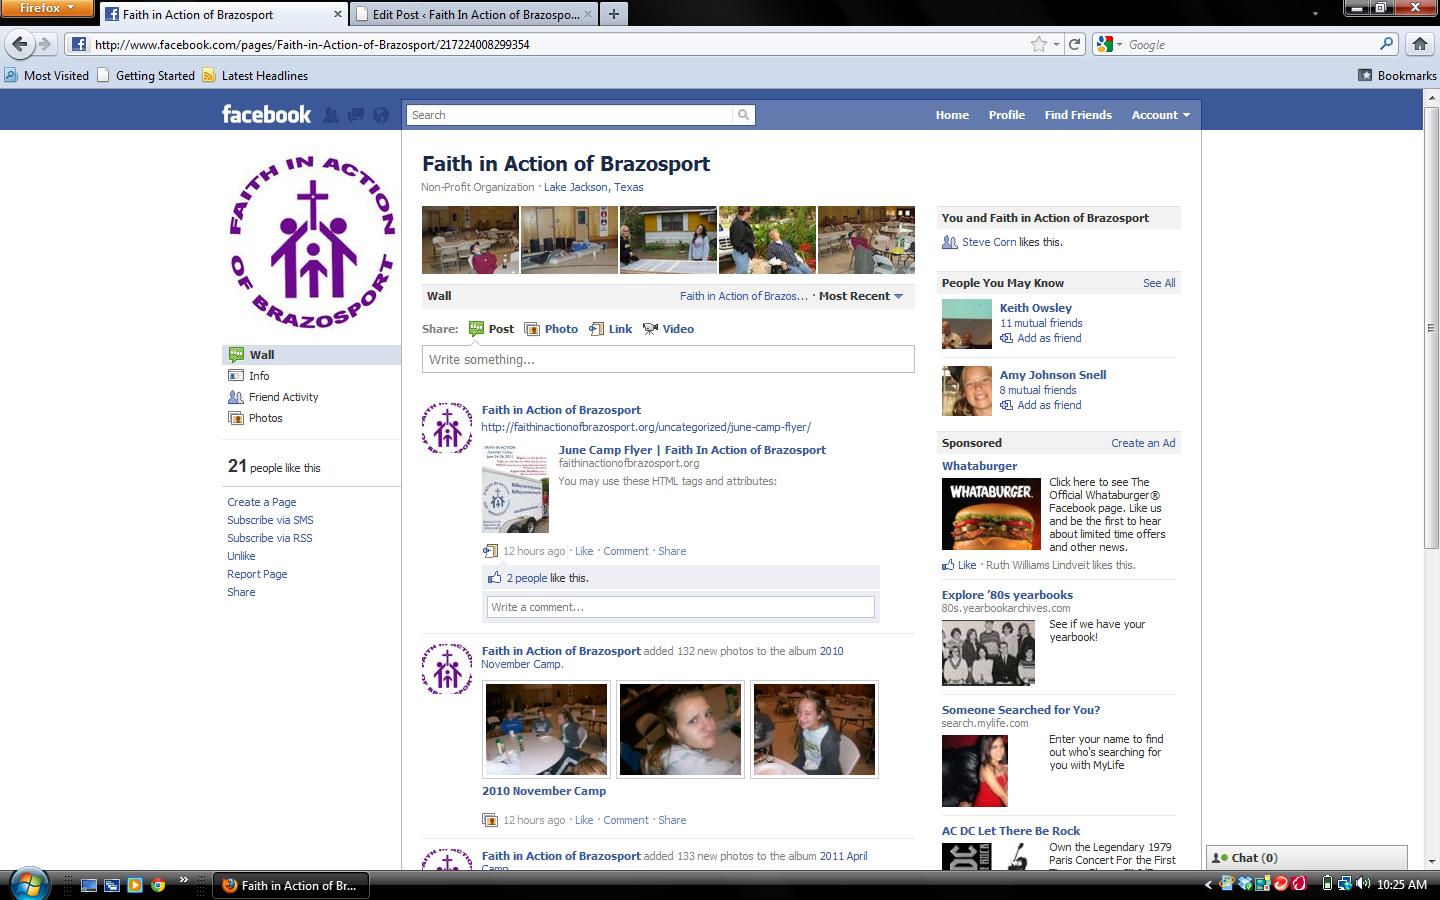Screen dimensions: 1440x900
Task: Click Subscribe via RSS link
Action: click(269, 538)
